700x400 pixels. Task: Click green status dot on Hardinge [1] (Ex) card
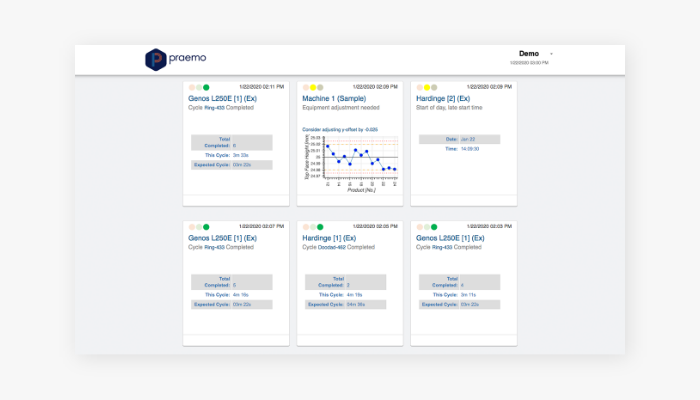point(320,227)
